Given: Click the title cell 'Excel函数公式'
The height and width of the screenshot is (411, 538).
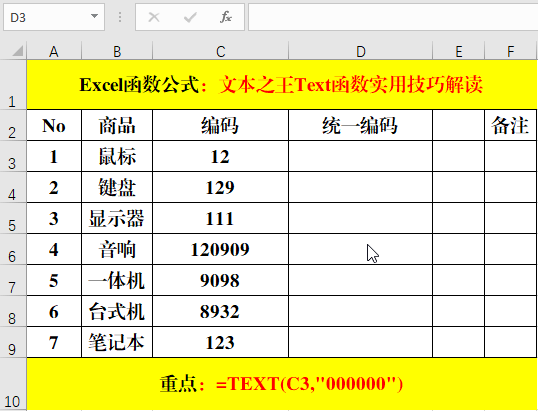Looking at the screenshot, I should (281, 85).
